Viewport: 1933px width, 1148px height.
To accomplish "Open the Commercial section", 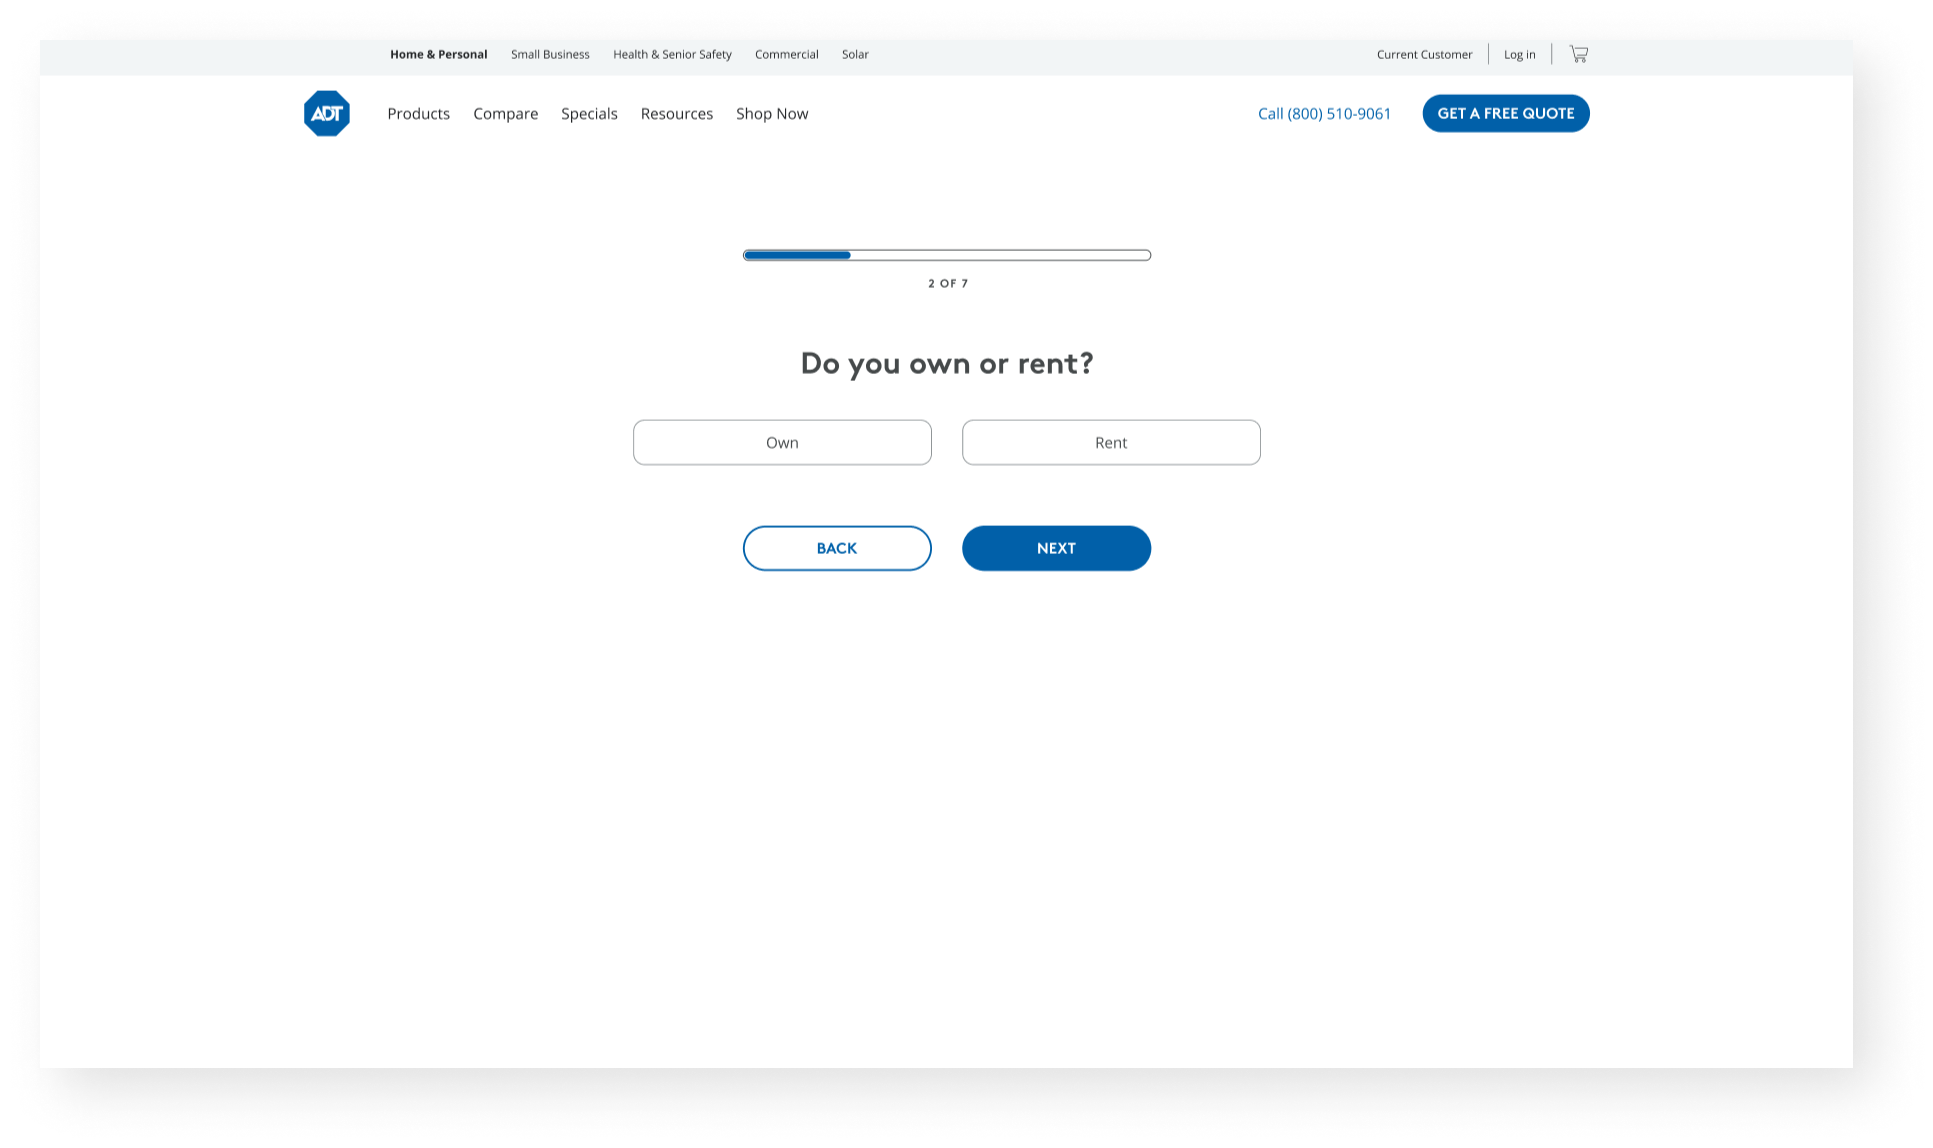I will (x=786, y=55).
